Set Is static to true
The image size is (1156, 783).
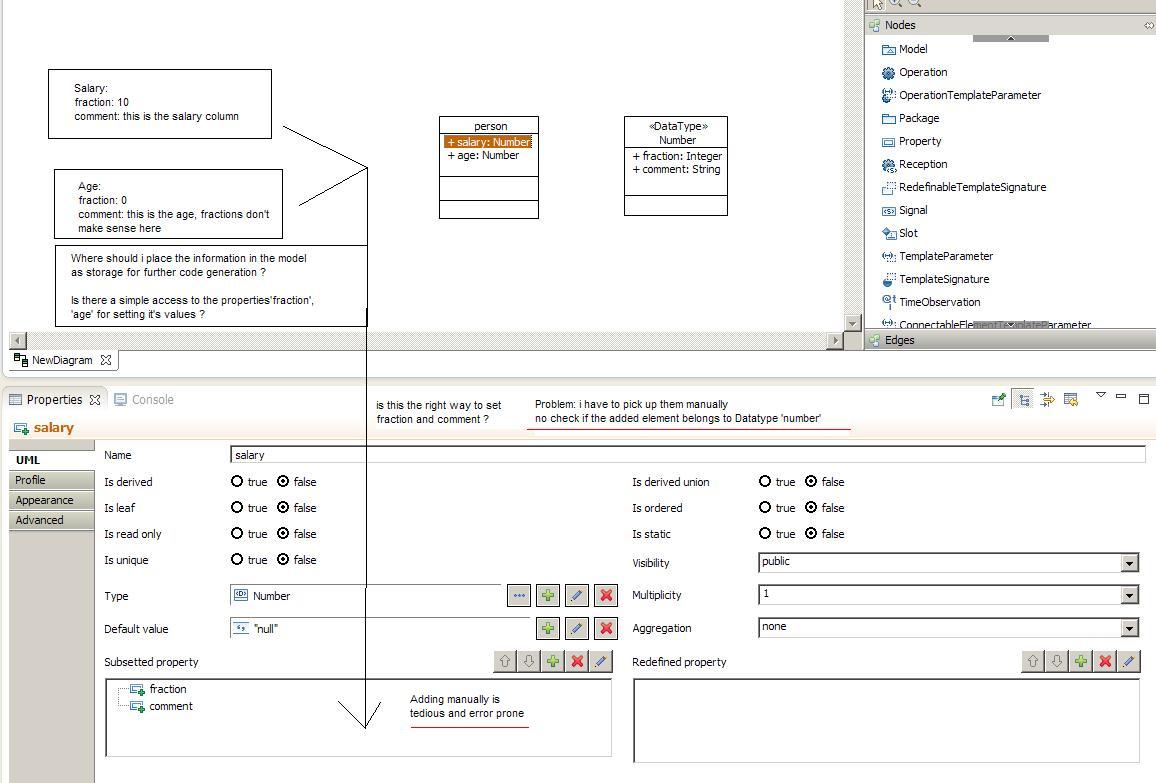click(x=765, y=533)
